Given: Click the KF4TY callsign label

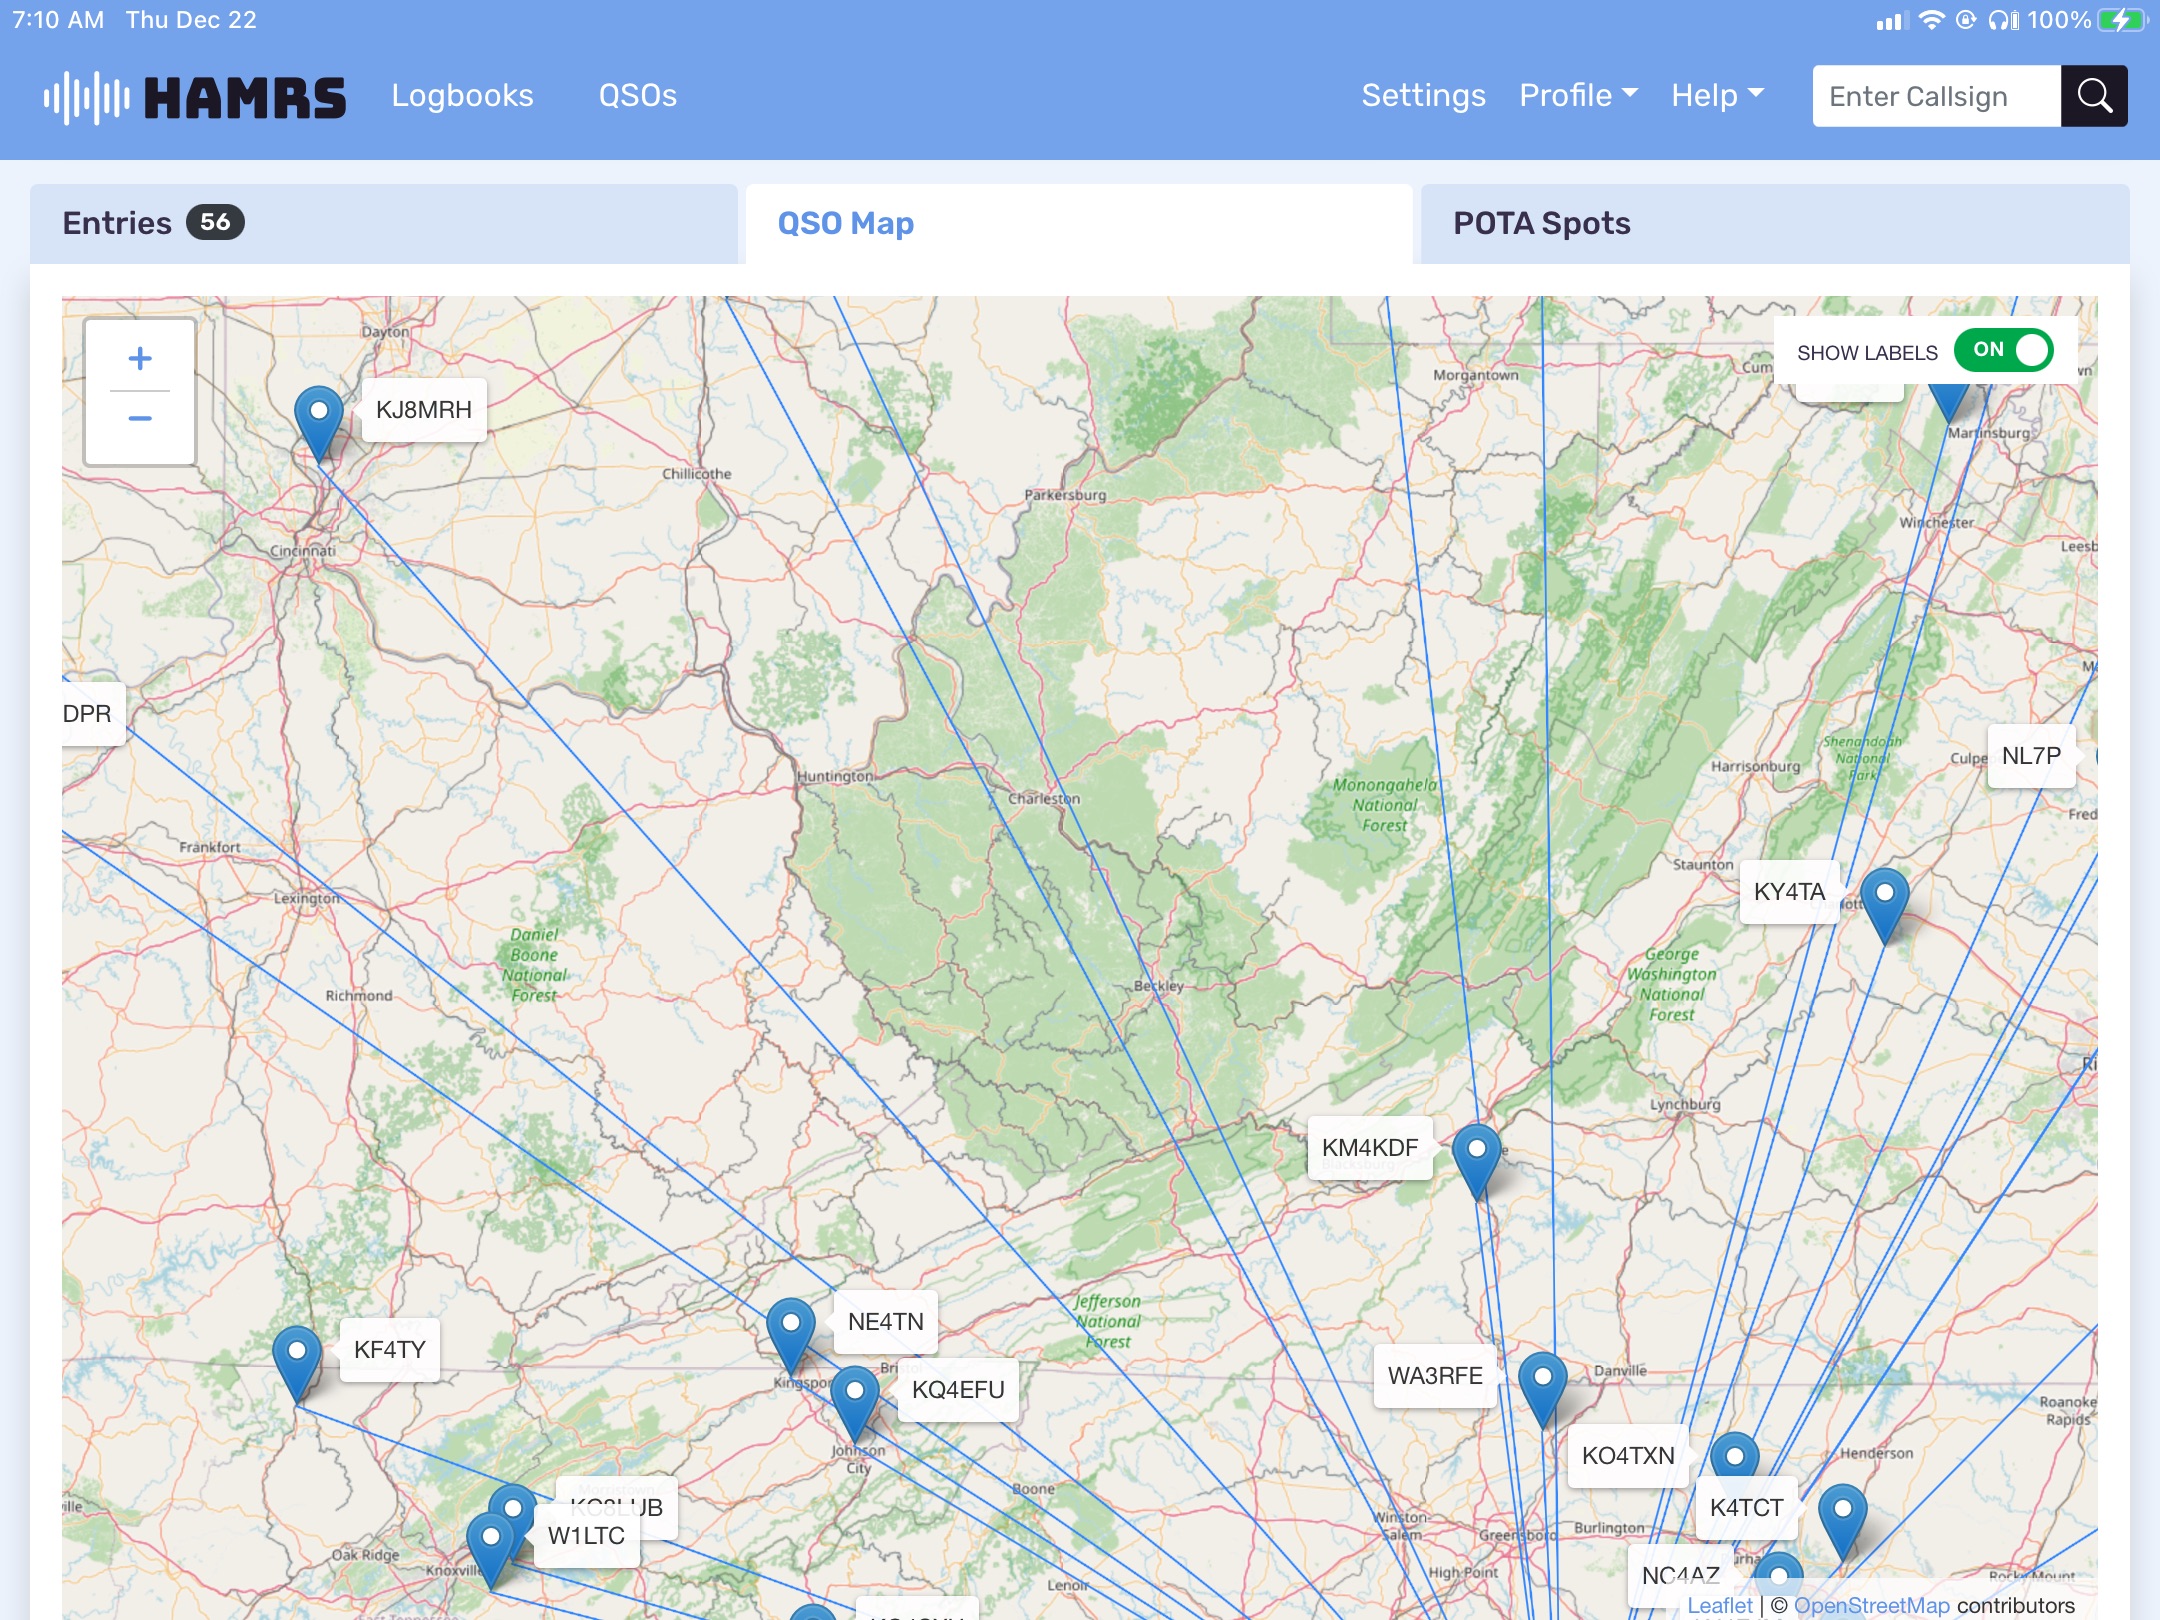Looking at the screenshot, I should (390, 1350).
